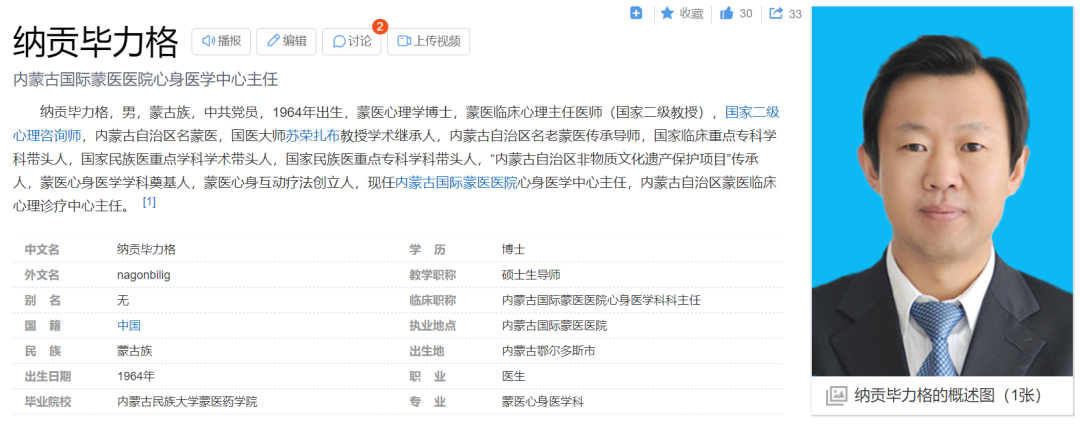Click the share count 33
This screenshot has width=1080, height=429.
point(796,13)
